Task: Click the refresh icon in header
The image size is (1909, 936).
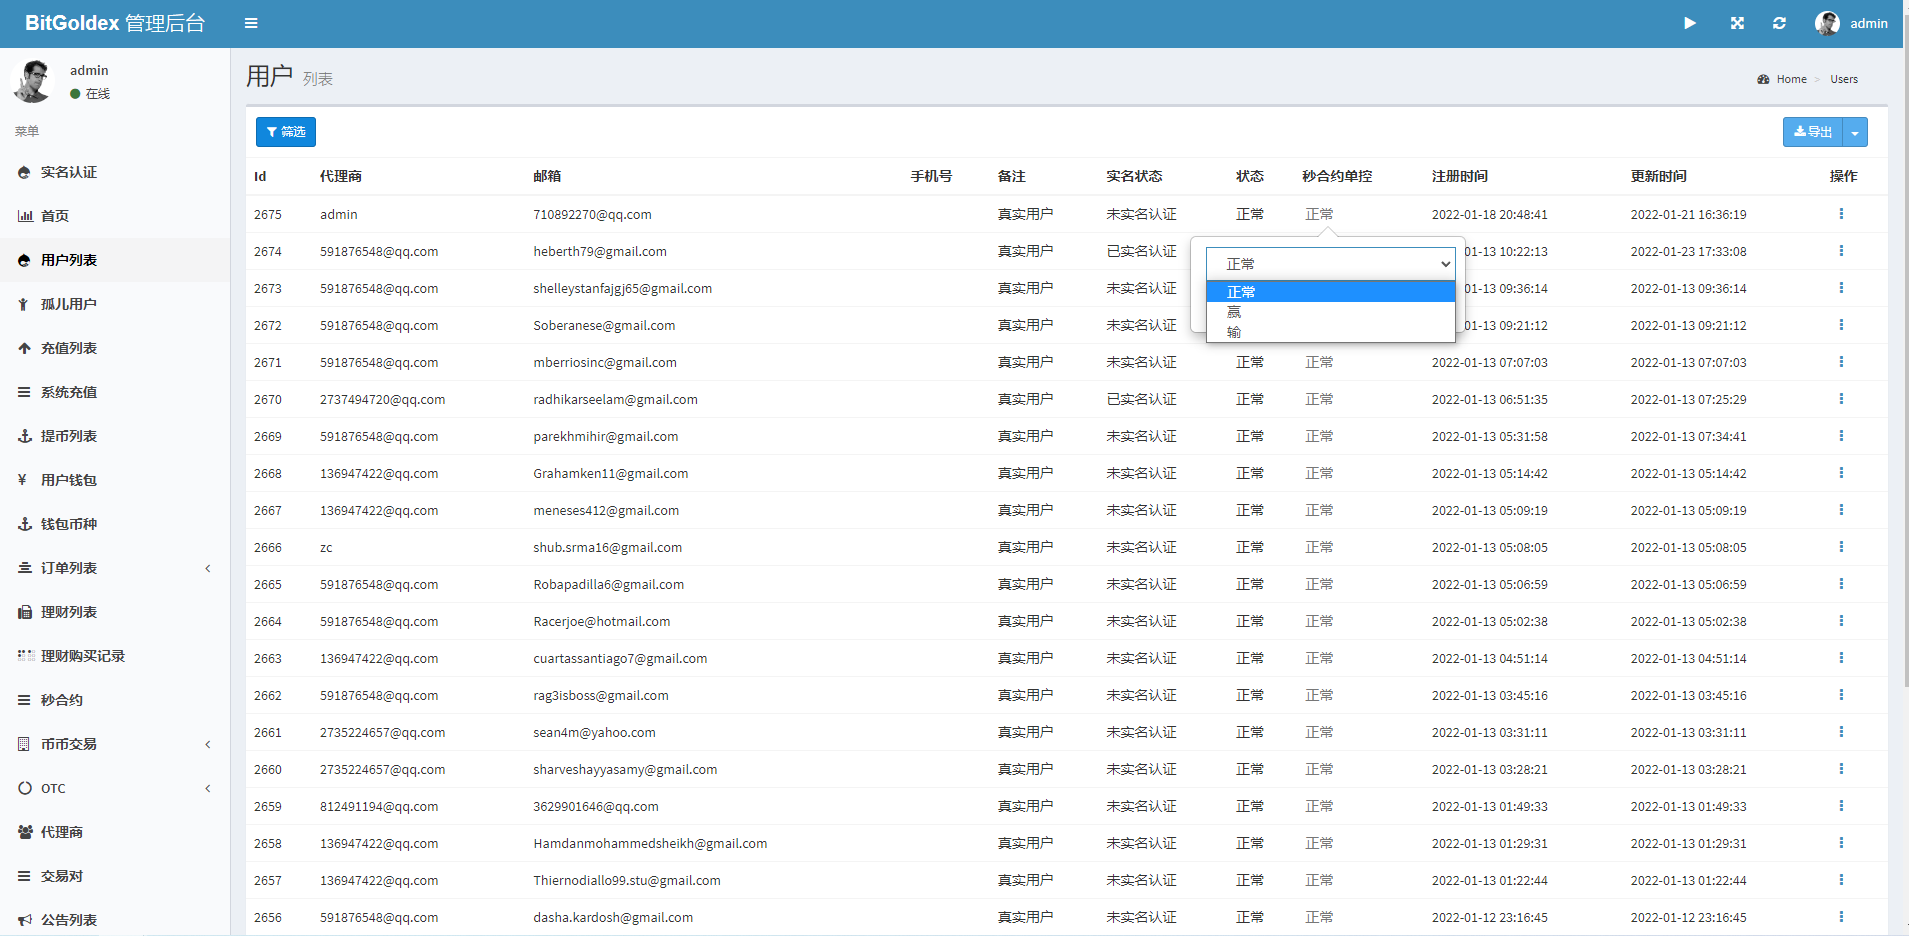Action: 1779,23
